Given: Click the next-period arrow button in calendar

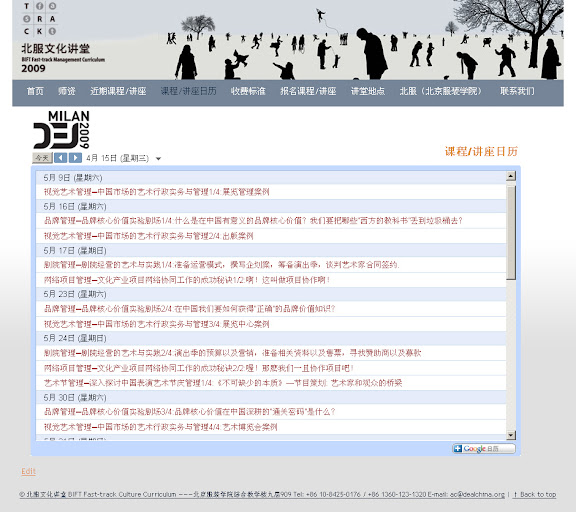Looking at the screenshot, I should click(x=75, y=158).
